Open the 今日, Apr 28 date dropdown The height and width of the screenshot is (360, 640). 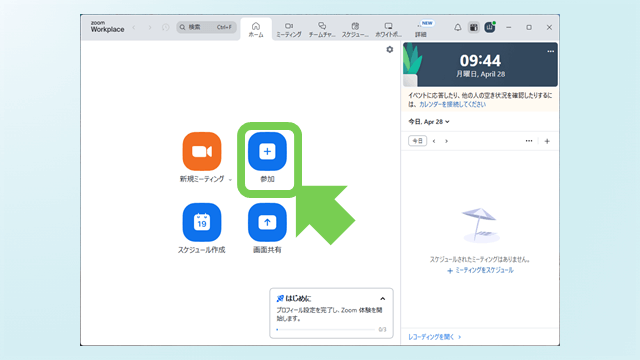pos(429,122)
